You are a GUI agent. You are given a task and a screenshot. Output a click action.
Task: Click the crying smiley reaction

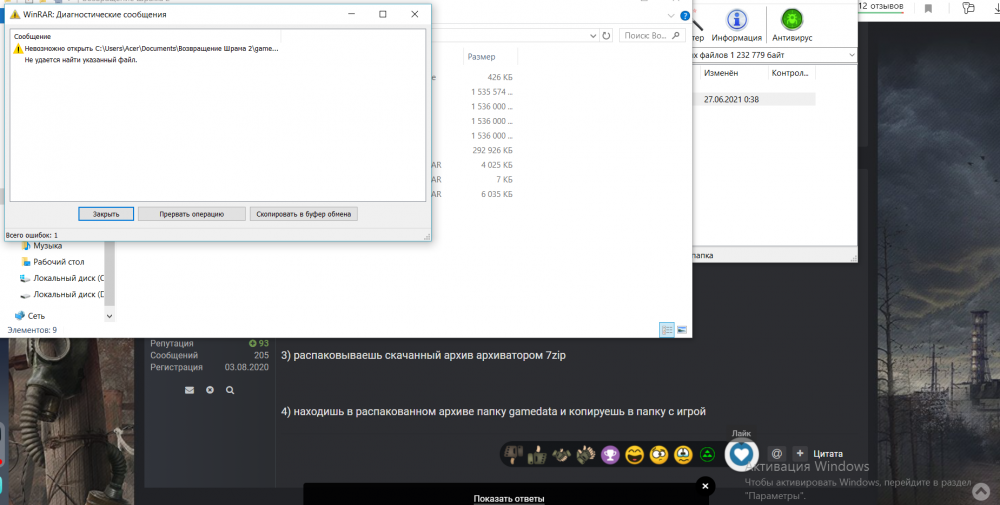(x=683, y=455)
